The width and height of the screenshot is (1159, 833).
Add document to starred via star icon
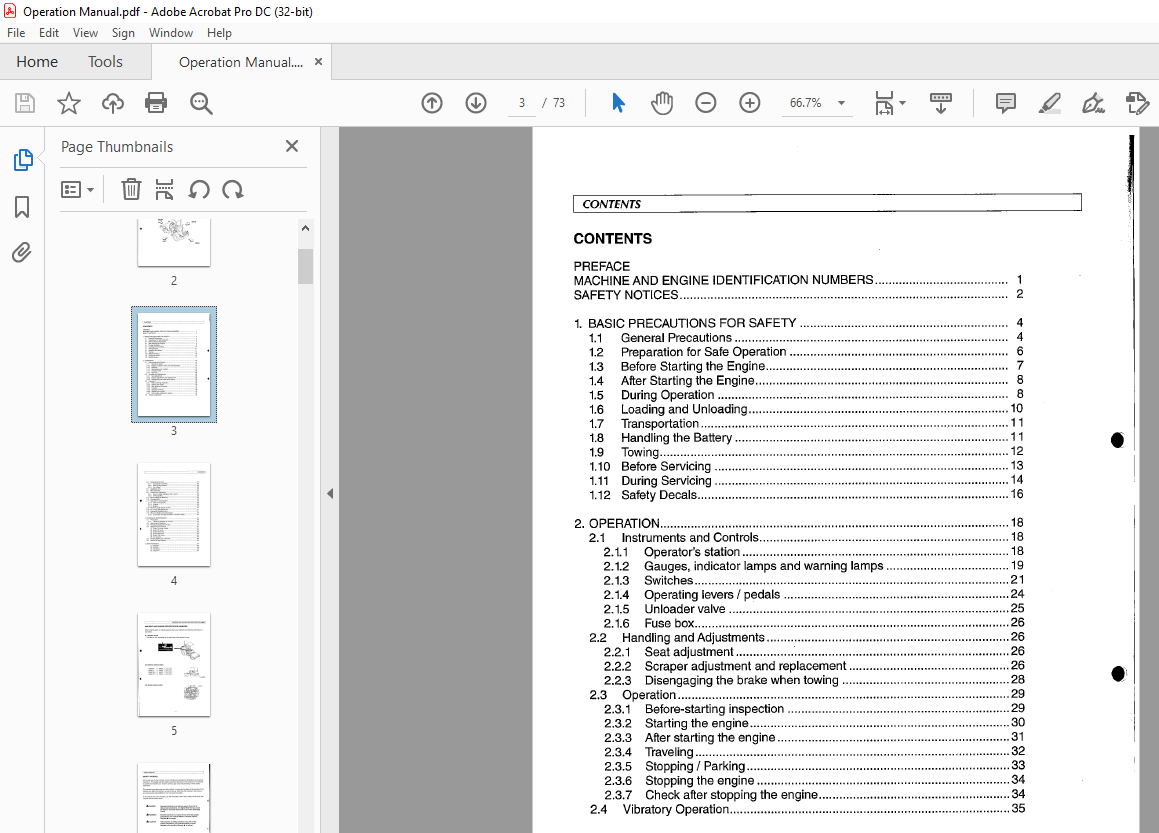69,103
